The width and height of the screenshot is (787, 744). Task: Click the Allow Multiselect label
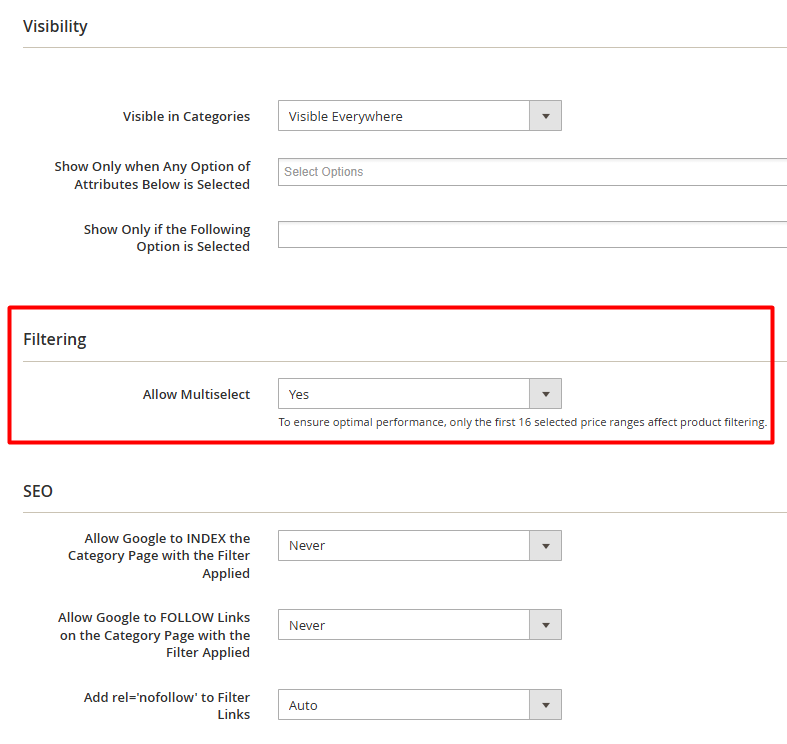196,395
